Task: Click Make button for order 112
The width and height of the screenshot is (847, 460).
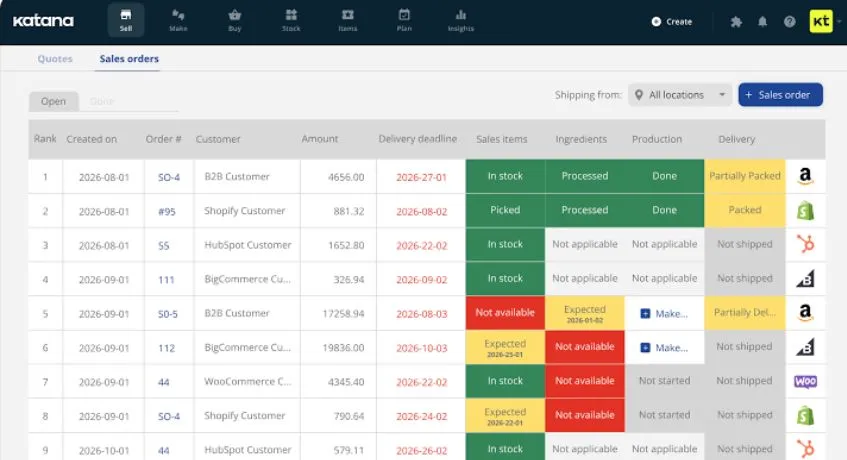Action: pos(664,348)
